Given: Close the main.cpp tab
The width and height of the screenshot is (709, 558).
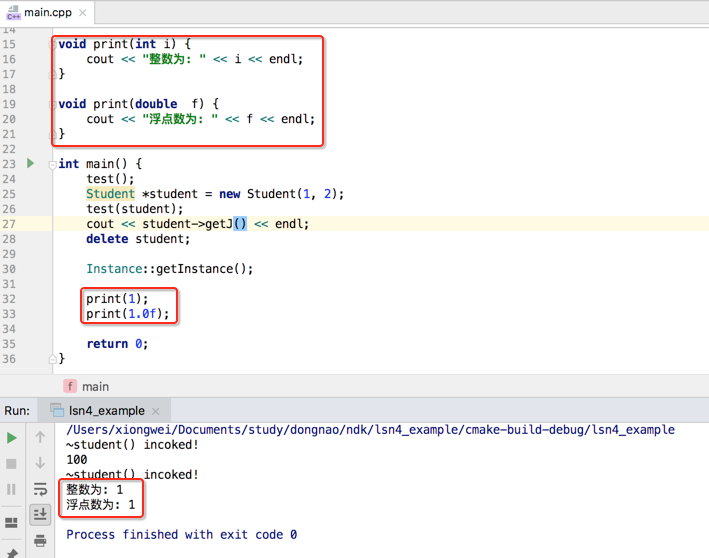Looking at the screenshot, I should tap(82, 13).
